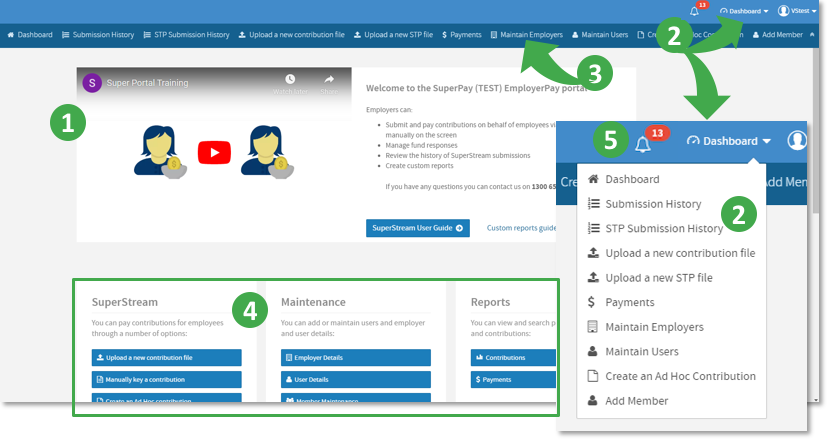Click Contributions button under Reports
Screen dimensions: 828x440
tap(513, 358)
